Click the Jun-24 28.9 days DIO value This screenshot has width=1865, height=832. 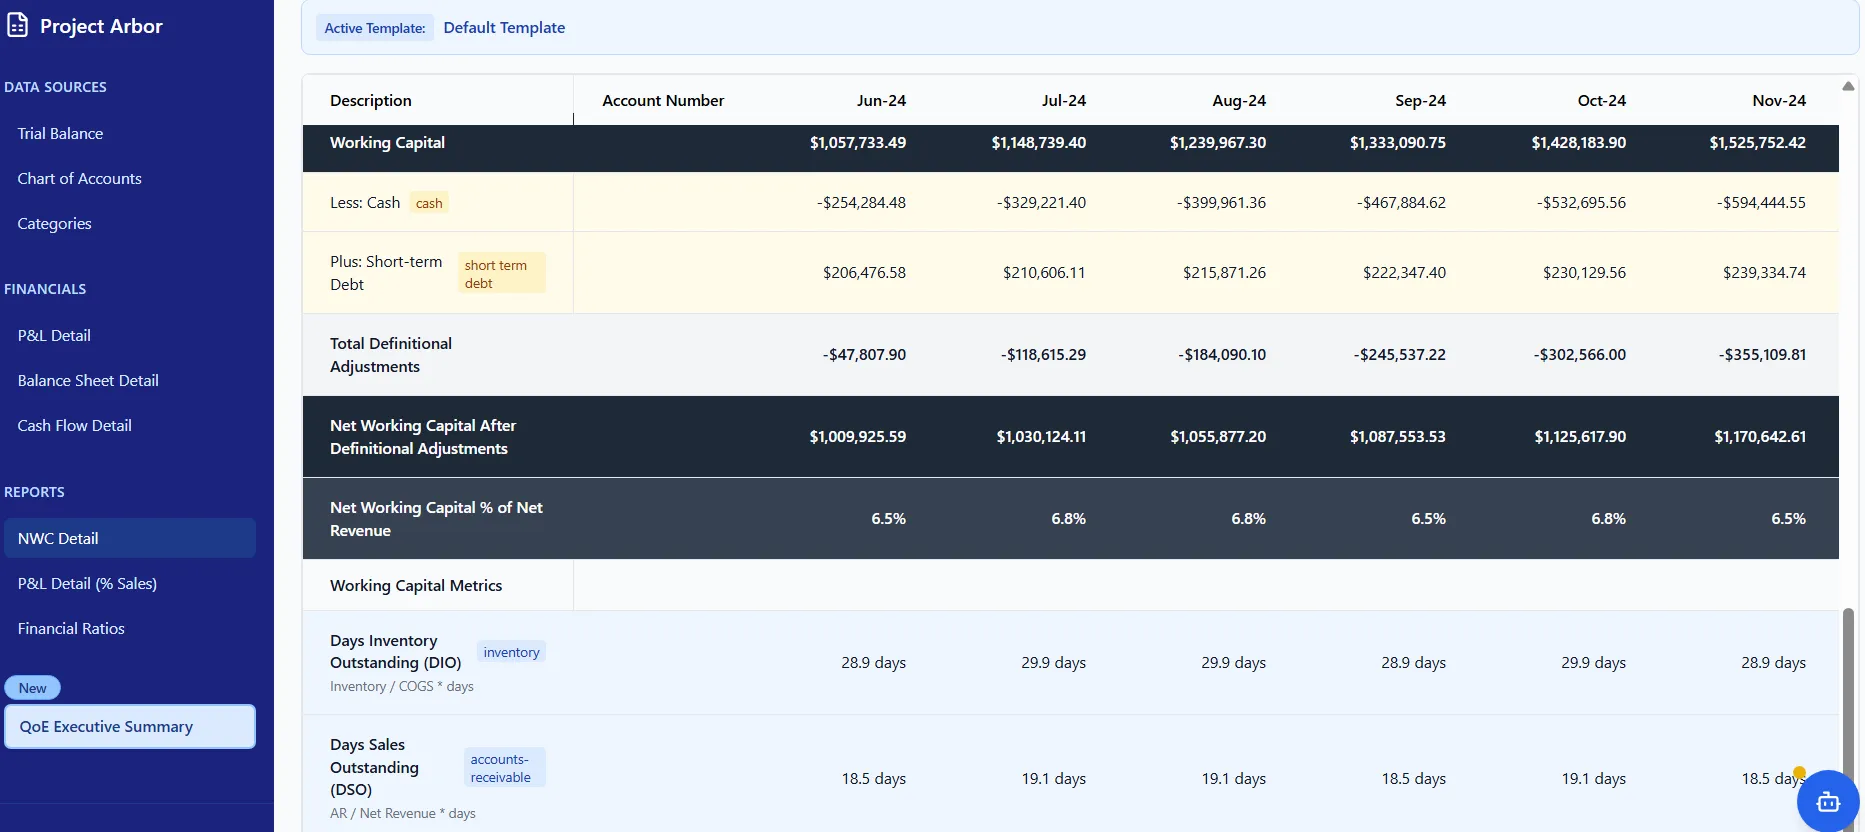point(873,662)
